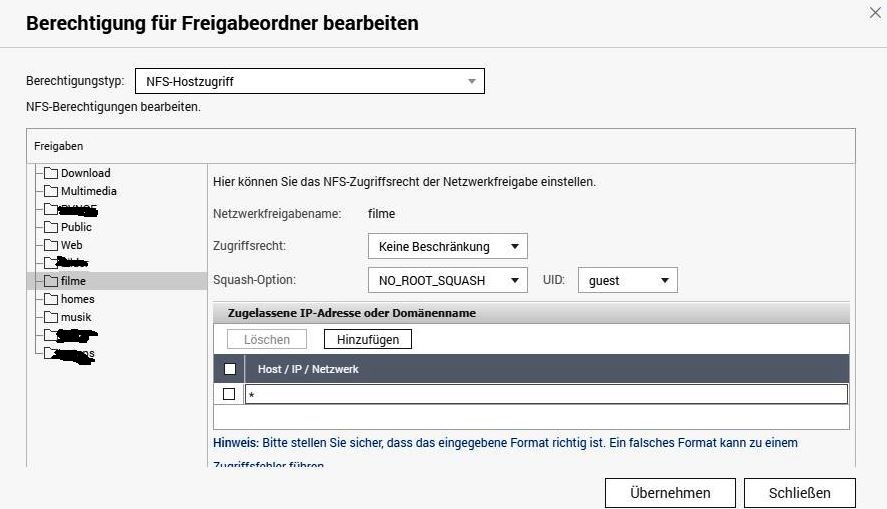Image resolution: width=887 pixels, height=509 pixels.
Task: Open the Berechtigungstyp dropdown
Action: pos(309,81)
